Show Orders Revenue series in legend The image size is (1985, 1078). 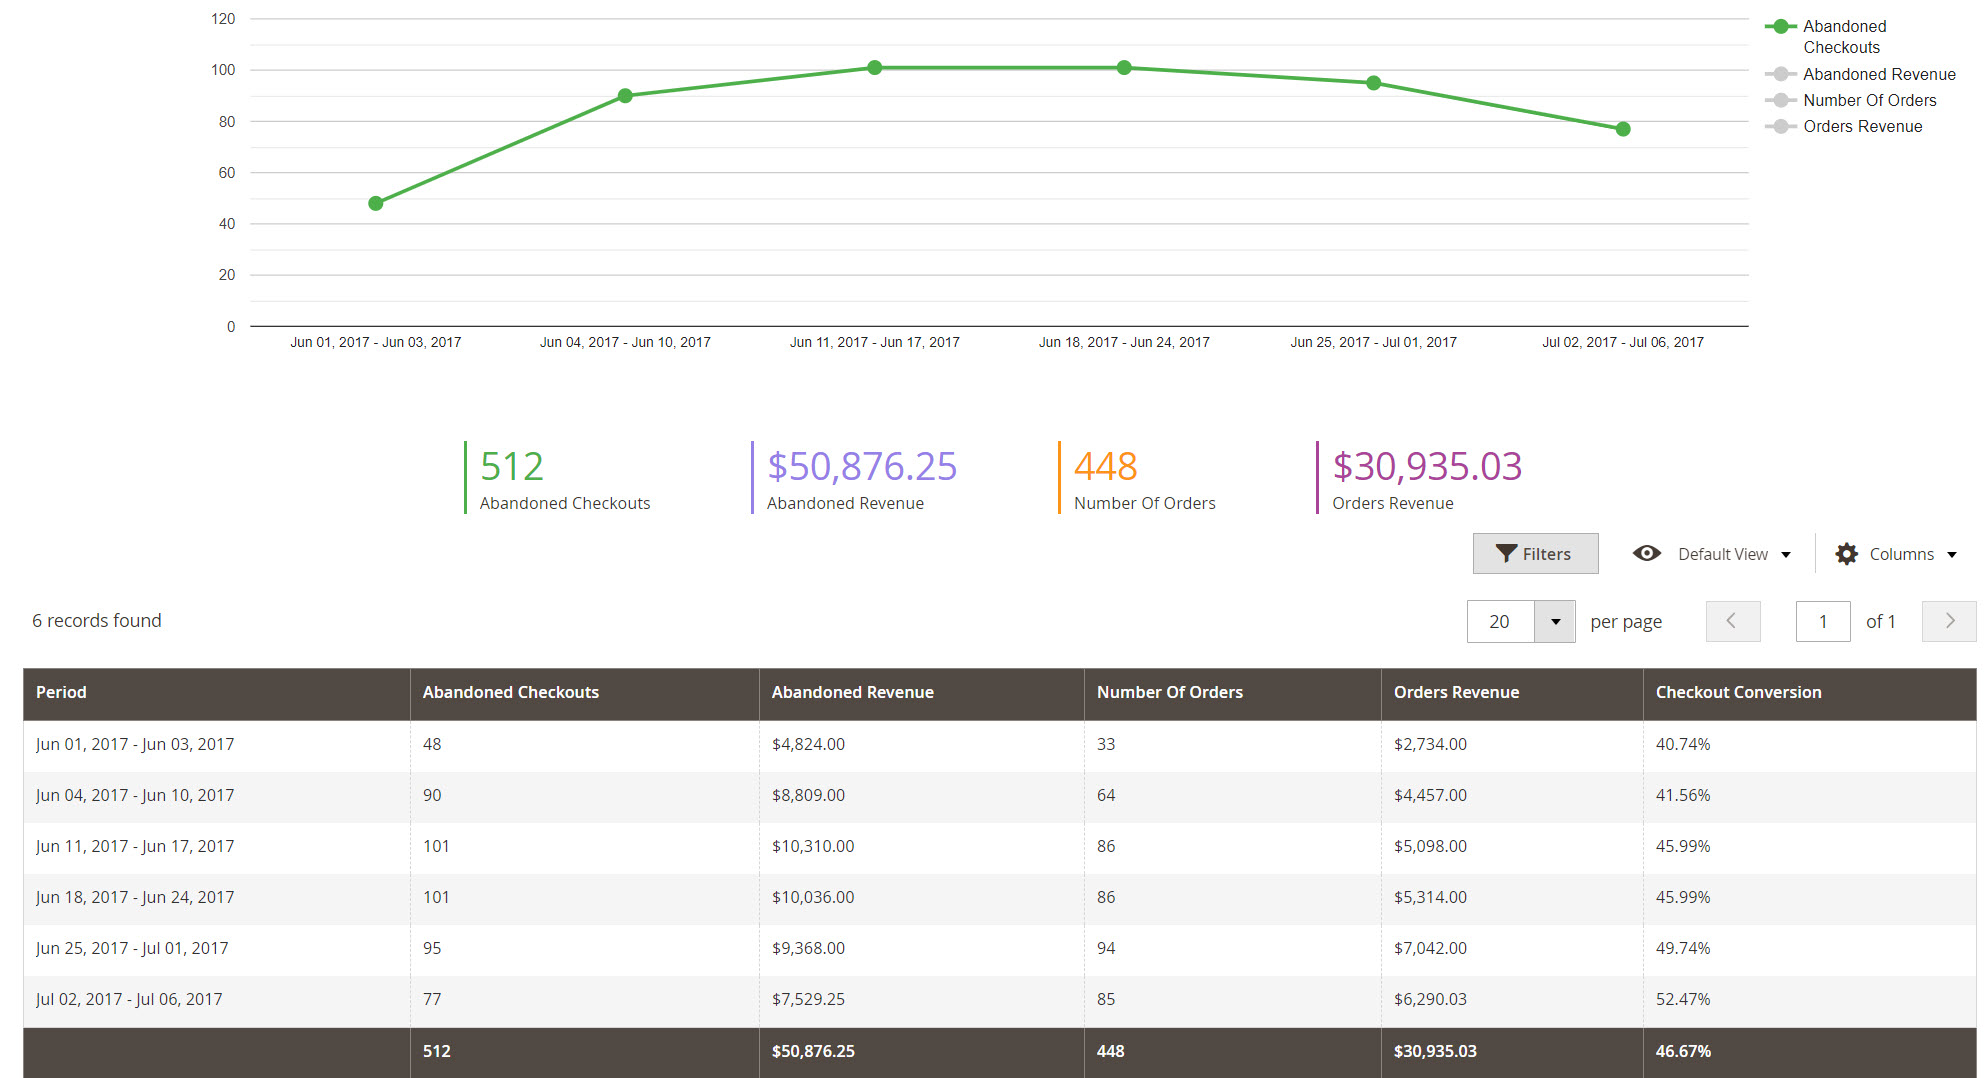pos(1862,126)
